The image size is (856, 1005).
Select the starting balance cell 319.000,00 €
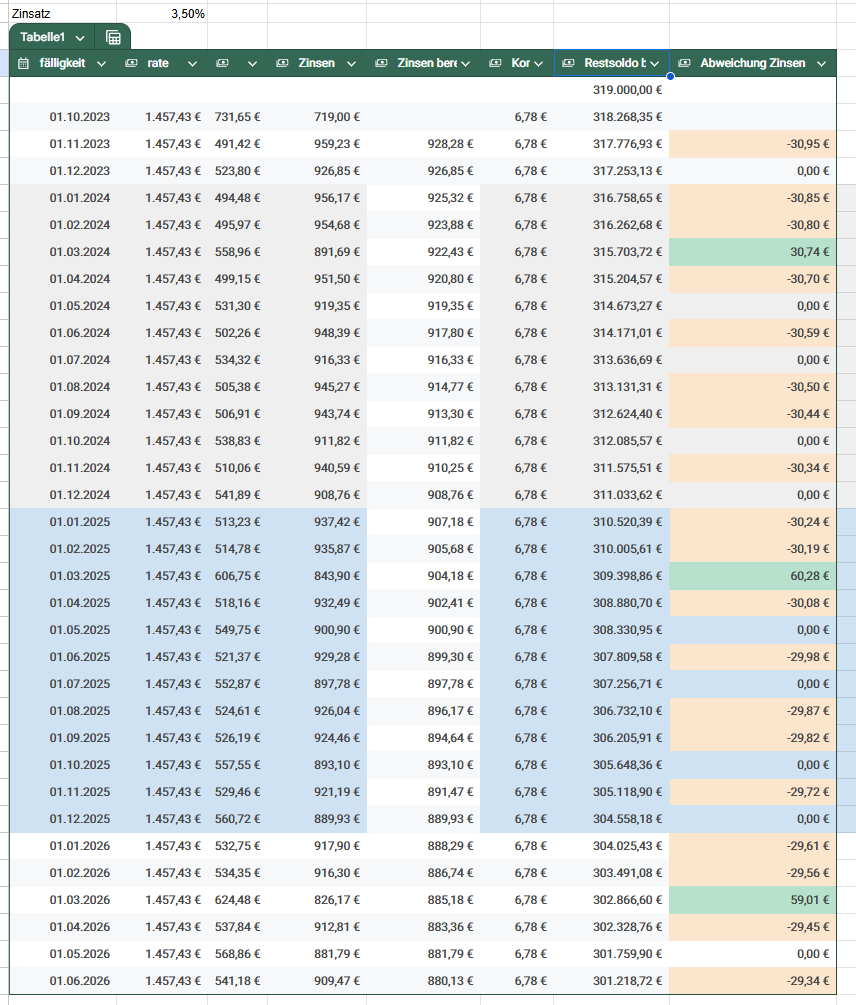pyautogui.click(x=612, y=90)
